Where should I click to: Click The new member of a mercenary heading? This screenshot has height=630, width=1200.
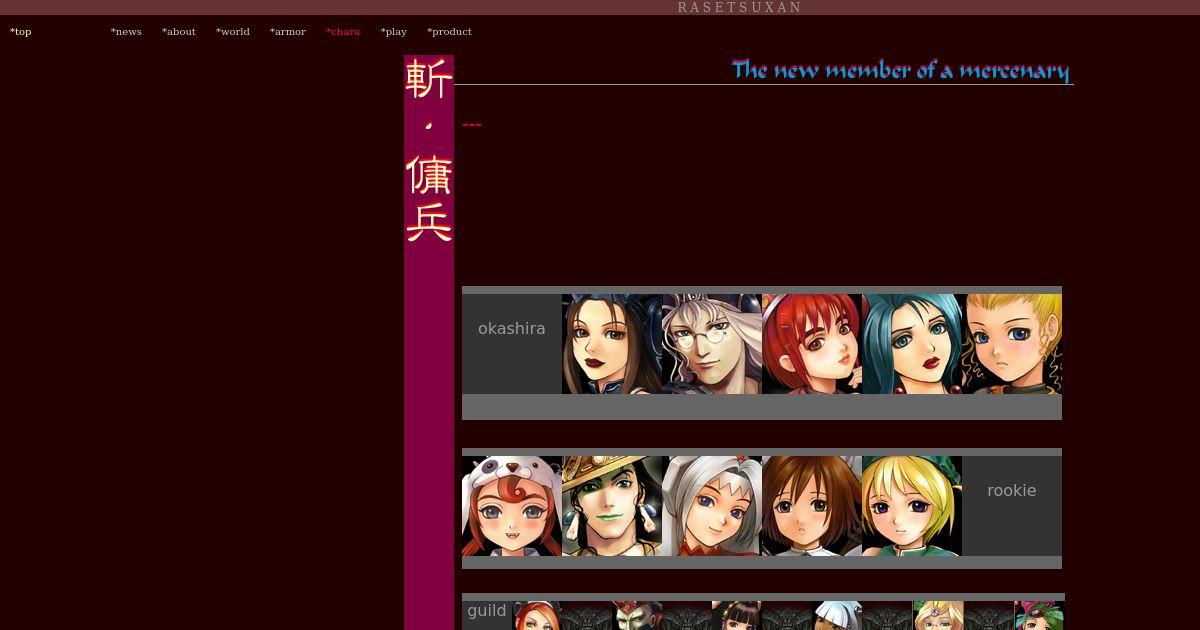point(901,70)
